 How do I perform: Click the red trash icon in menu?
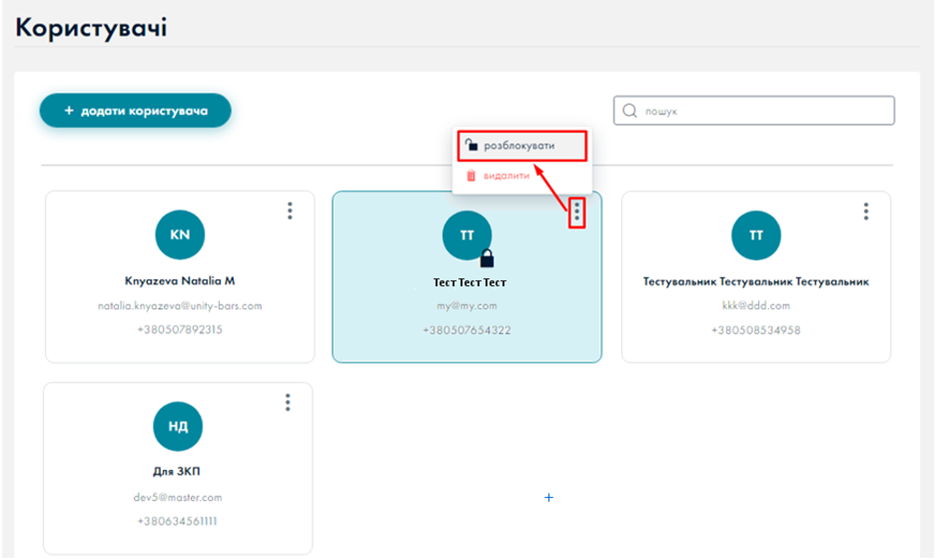point(472,175)
